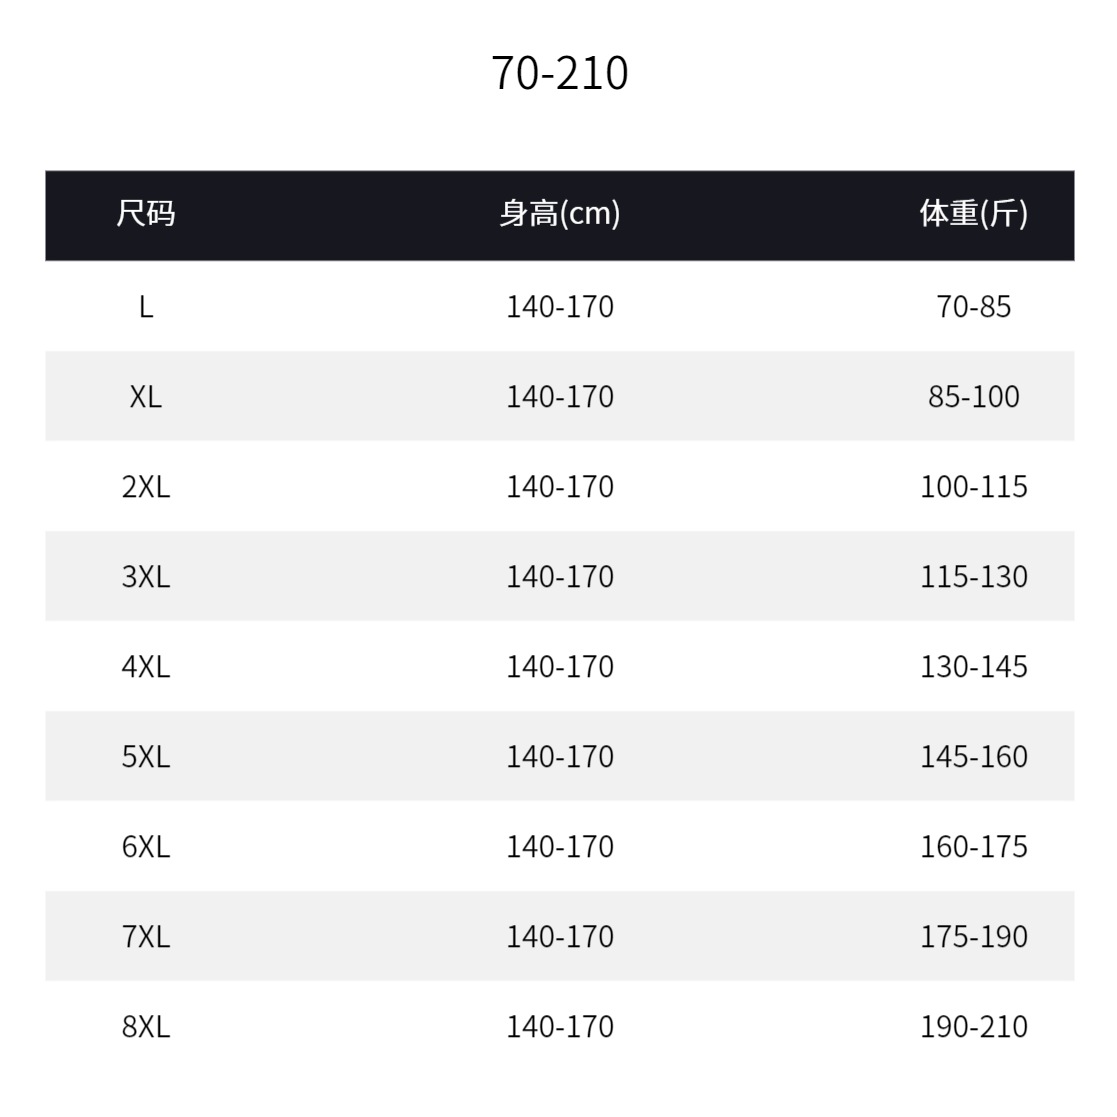Select the 85-100 weight value

click(x=973, y=397)
